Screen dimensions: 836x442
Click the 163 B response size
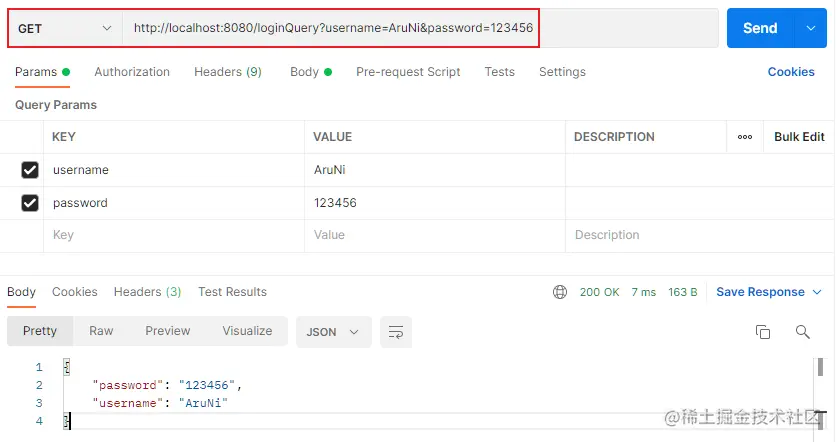pyautogui.click(x=682, y=292)
